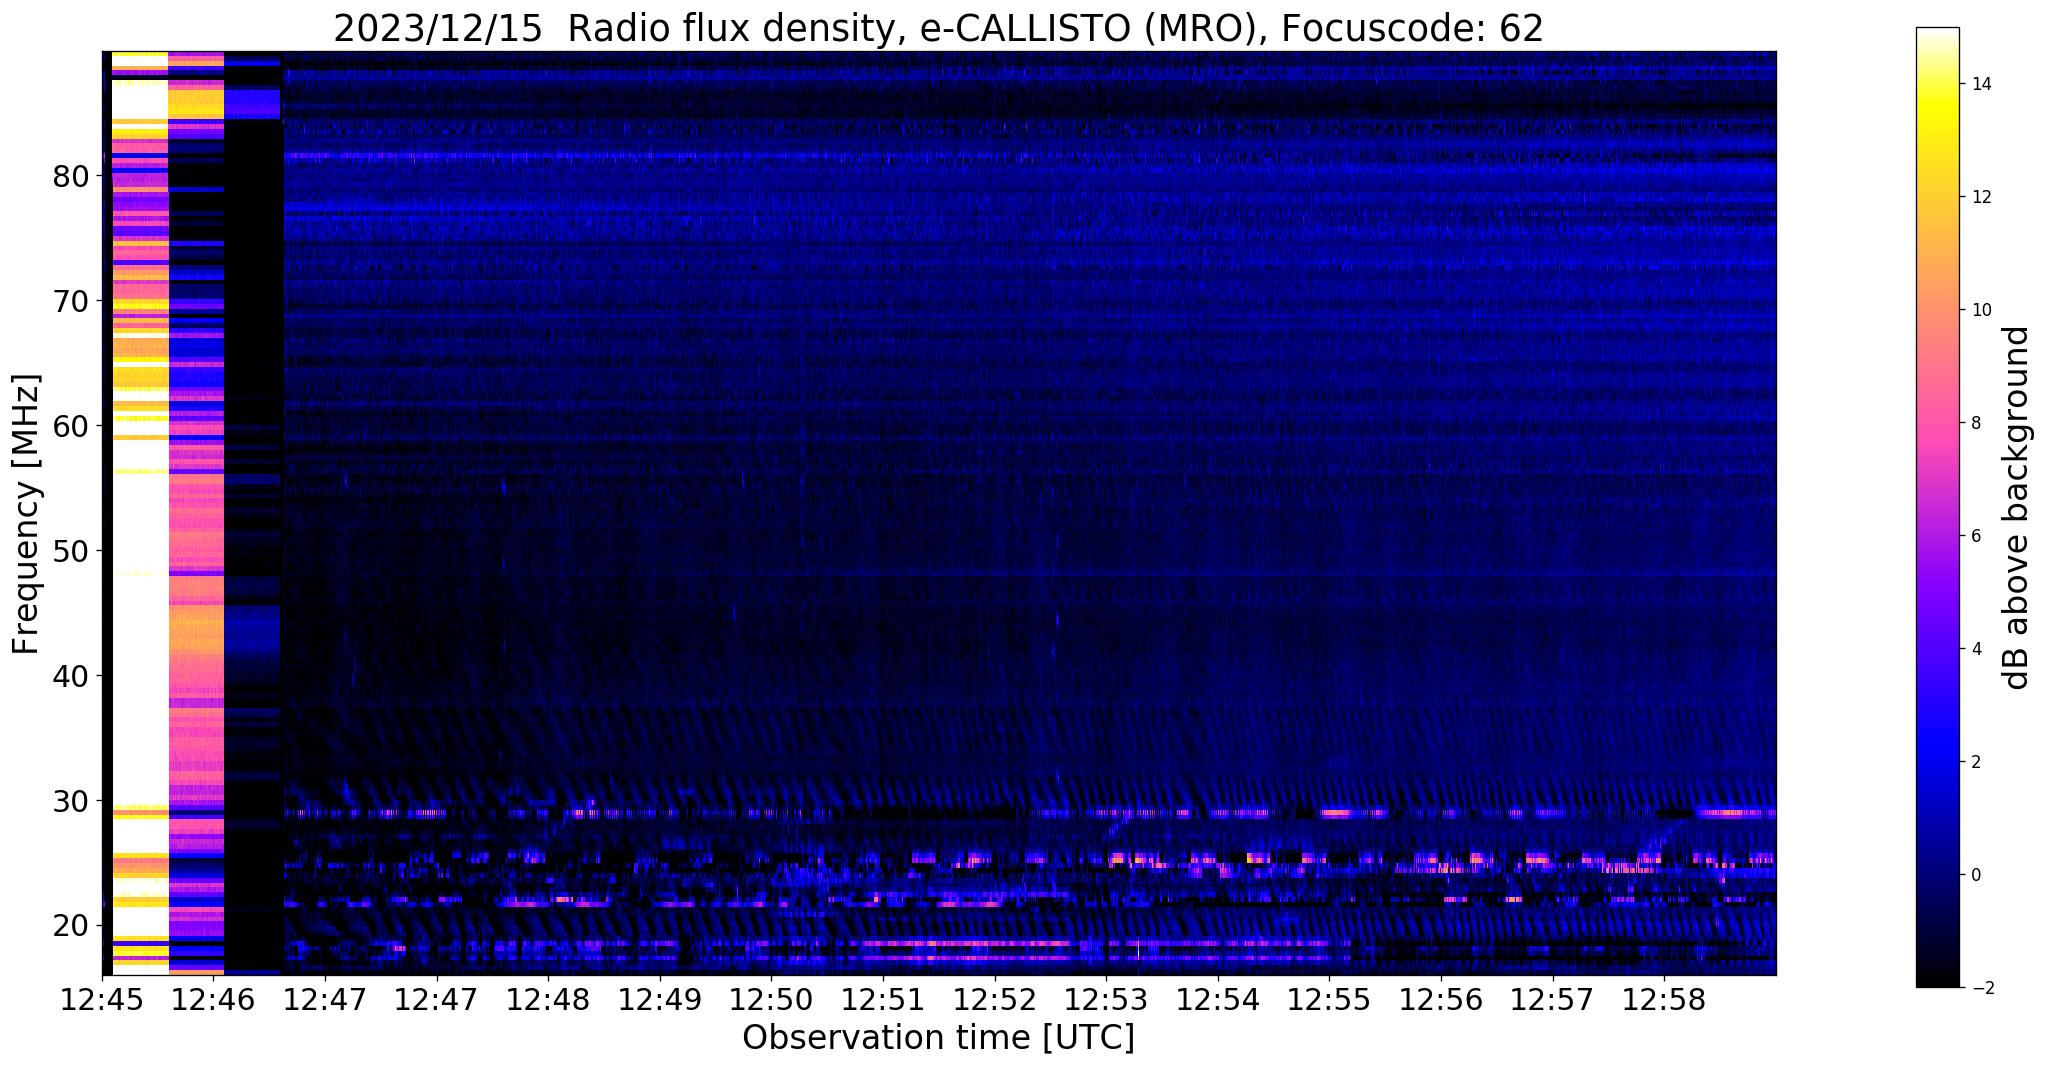The height and width of the screenshot is (1067, 2047).
Task: Click the 'dB above background' colorbar label
Action: [x=2017, y=508]
